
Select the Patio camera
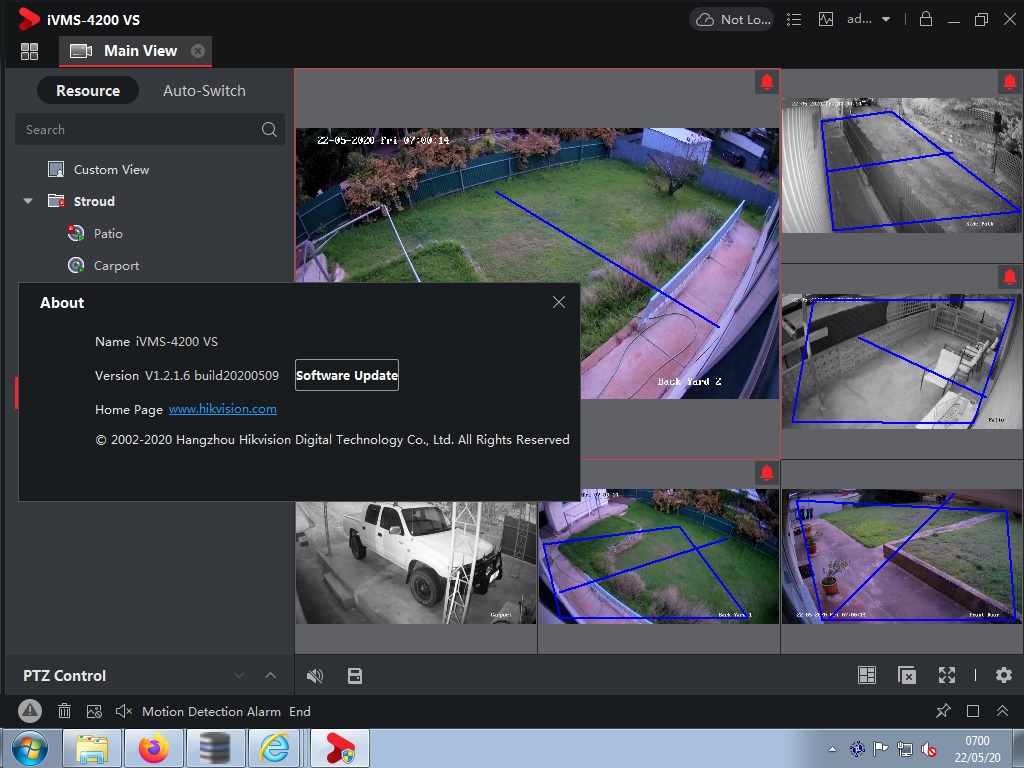pos(95,233)
